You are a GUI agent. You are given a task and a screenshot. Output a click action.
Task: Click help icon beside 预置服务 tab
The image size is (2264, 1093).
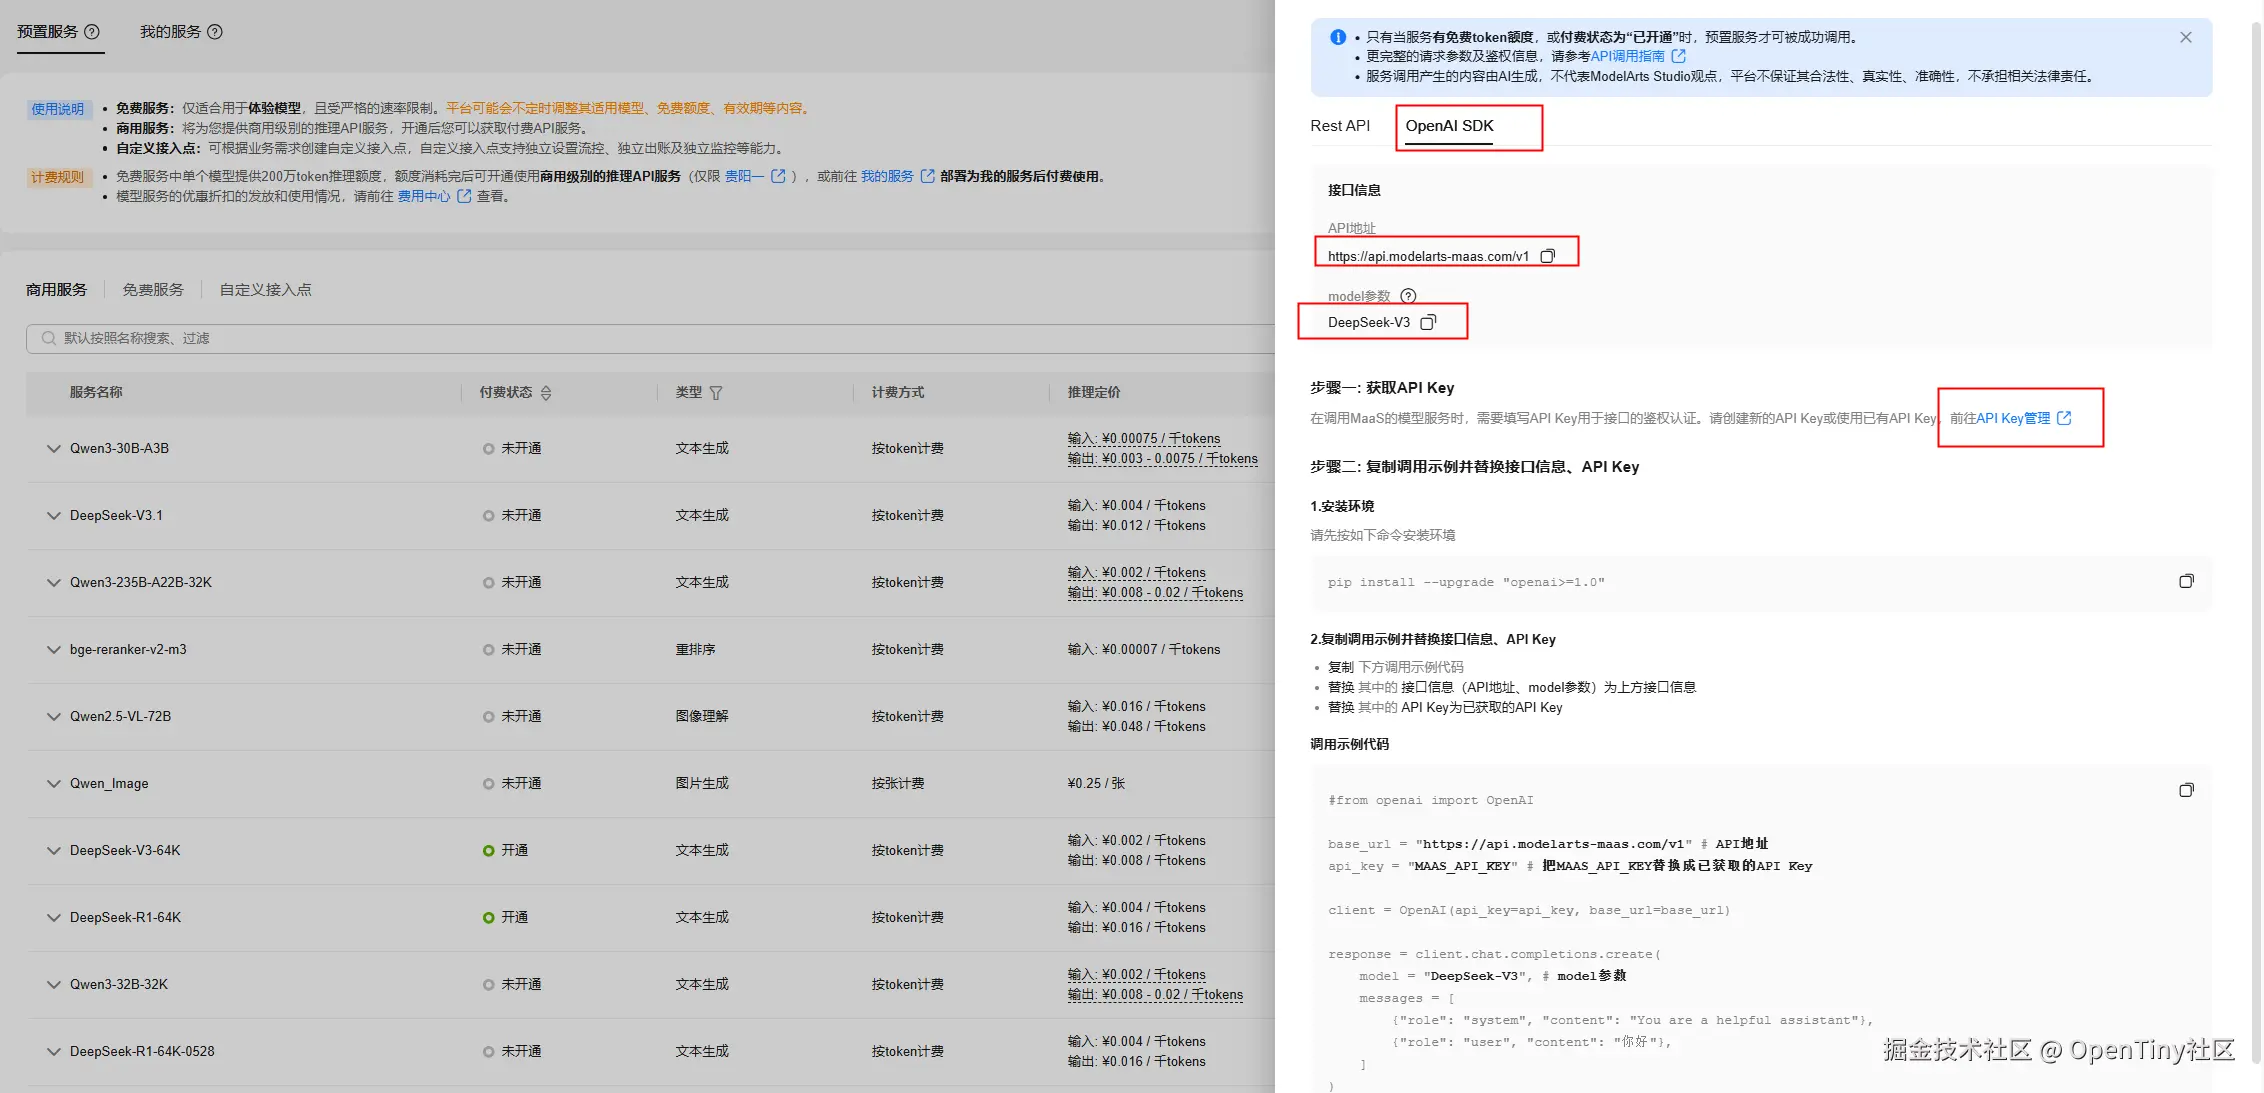[x=92, y=32]
